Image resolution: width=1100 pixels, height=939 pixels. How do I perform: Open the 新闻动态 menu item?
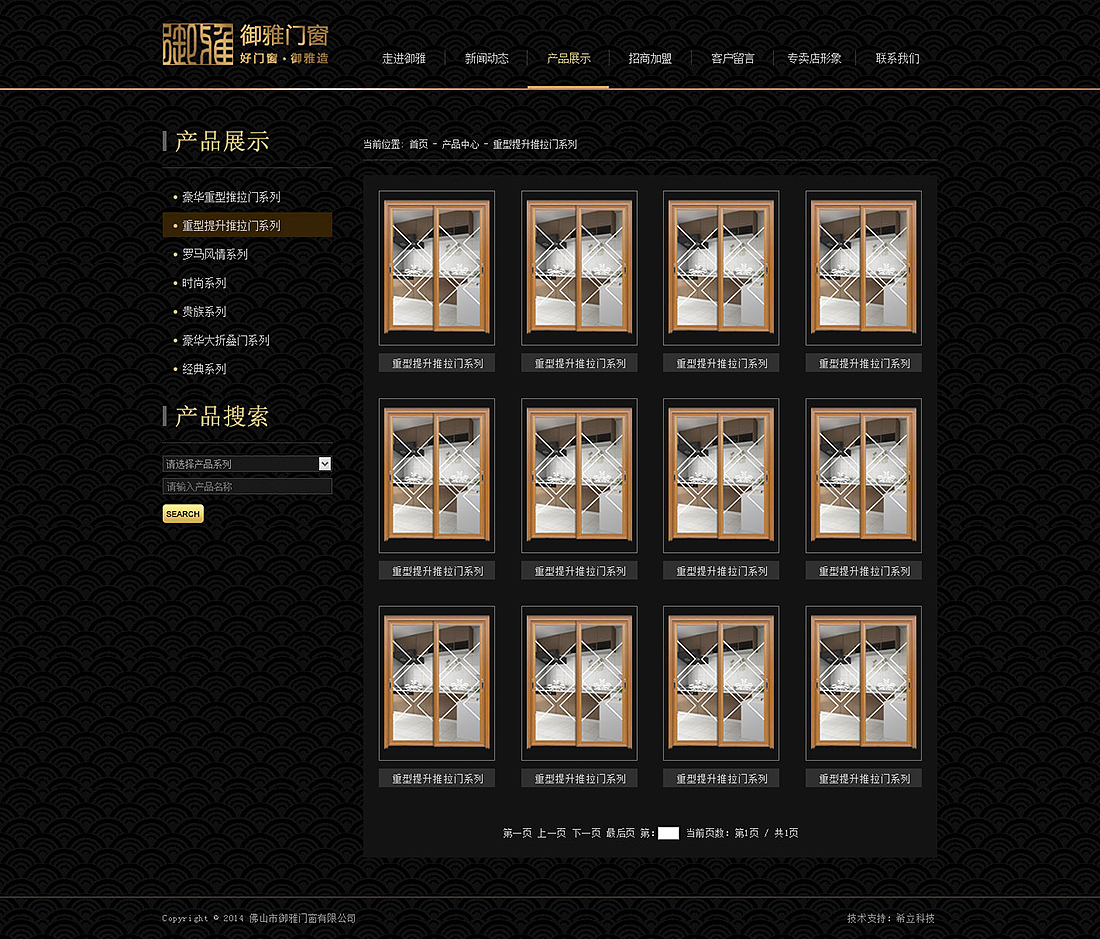coord(486,58)
